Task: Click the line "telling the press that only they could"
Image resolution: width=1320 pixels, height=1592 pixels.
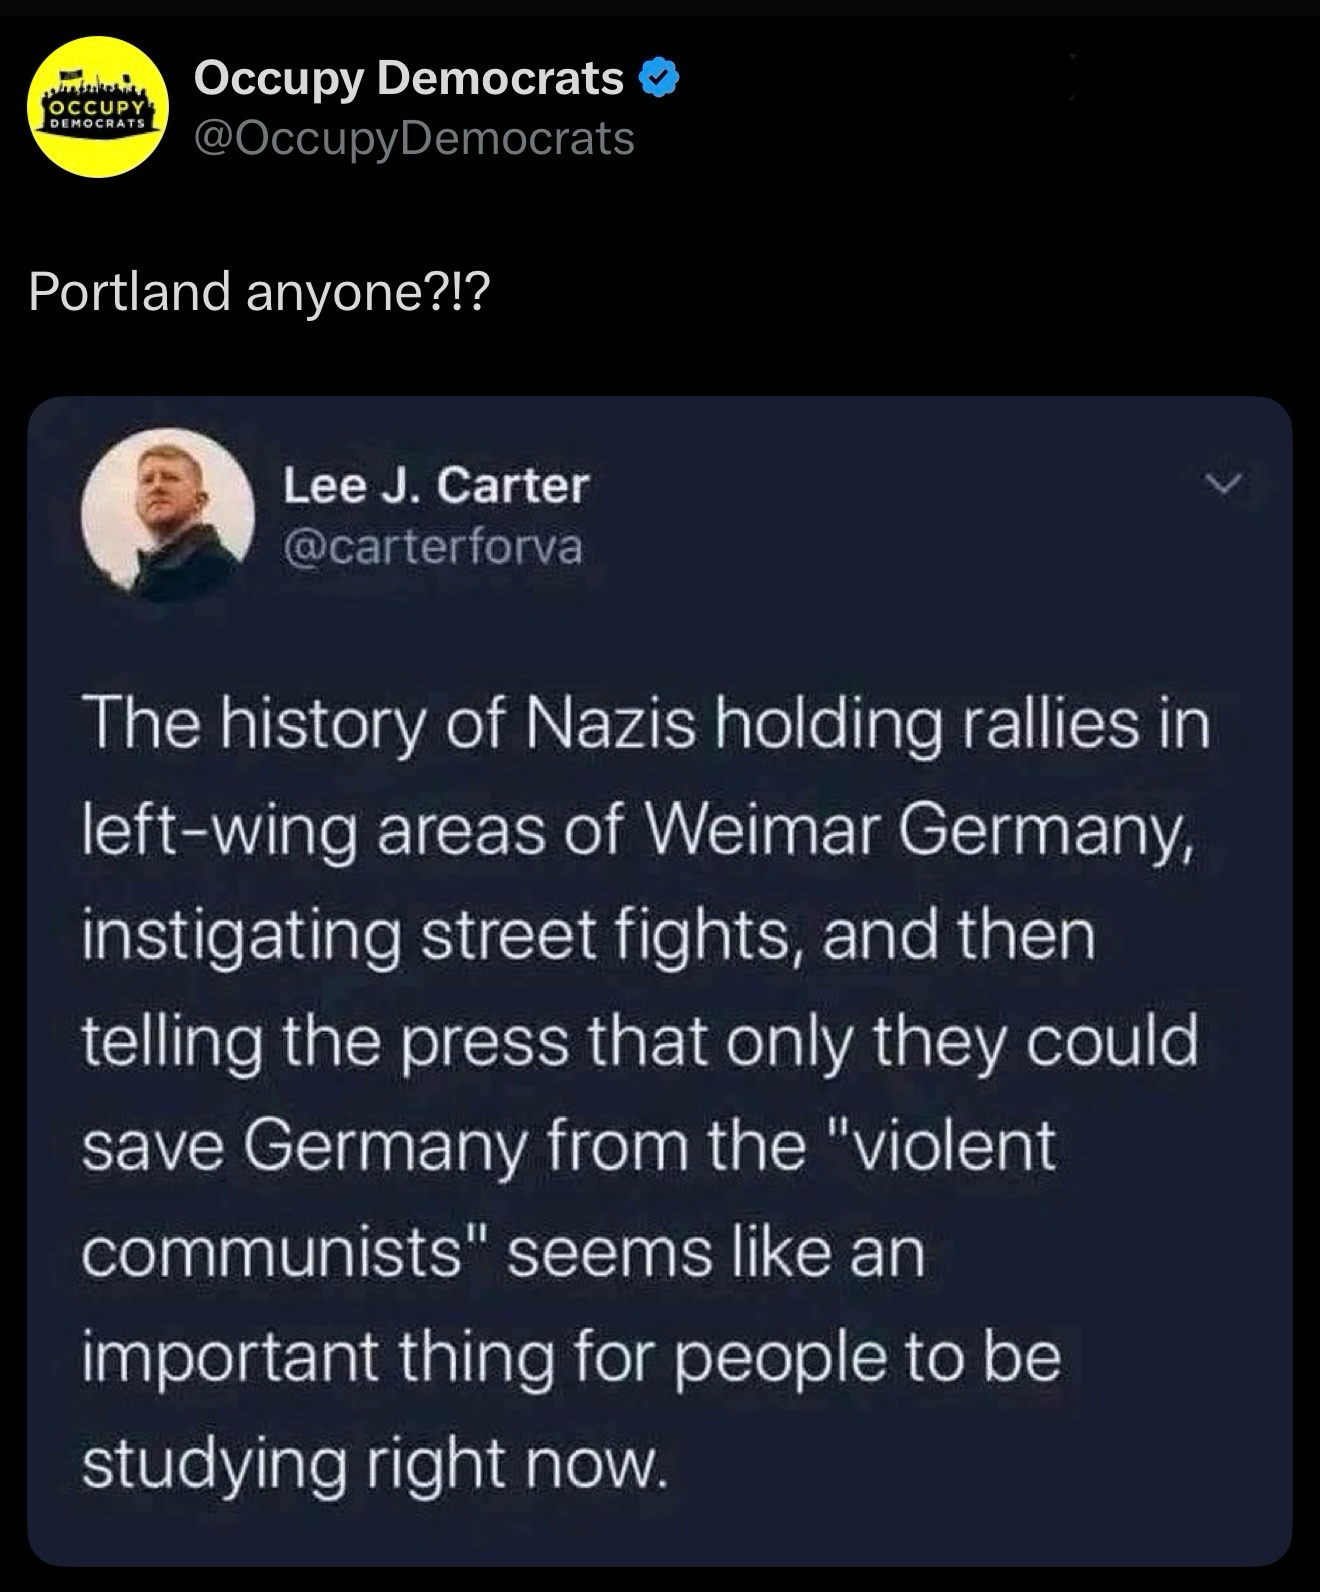Action: pyautogui.click(x=638, y=1041)
